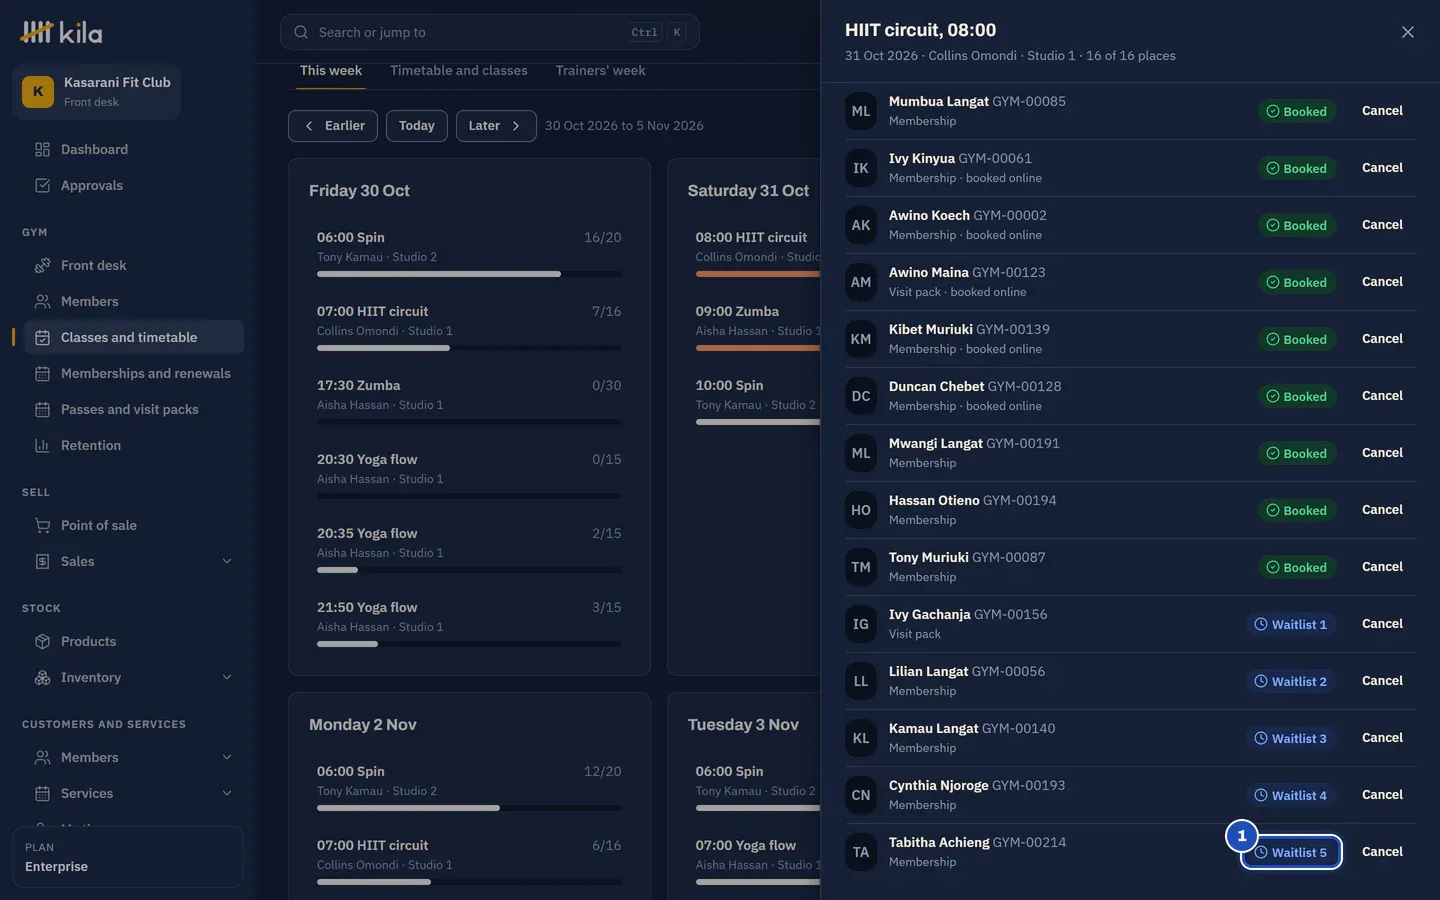Click the Sales receipt icon

click(42, 562)
